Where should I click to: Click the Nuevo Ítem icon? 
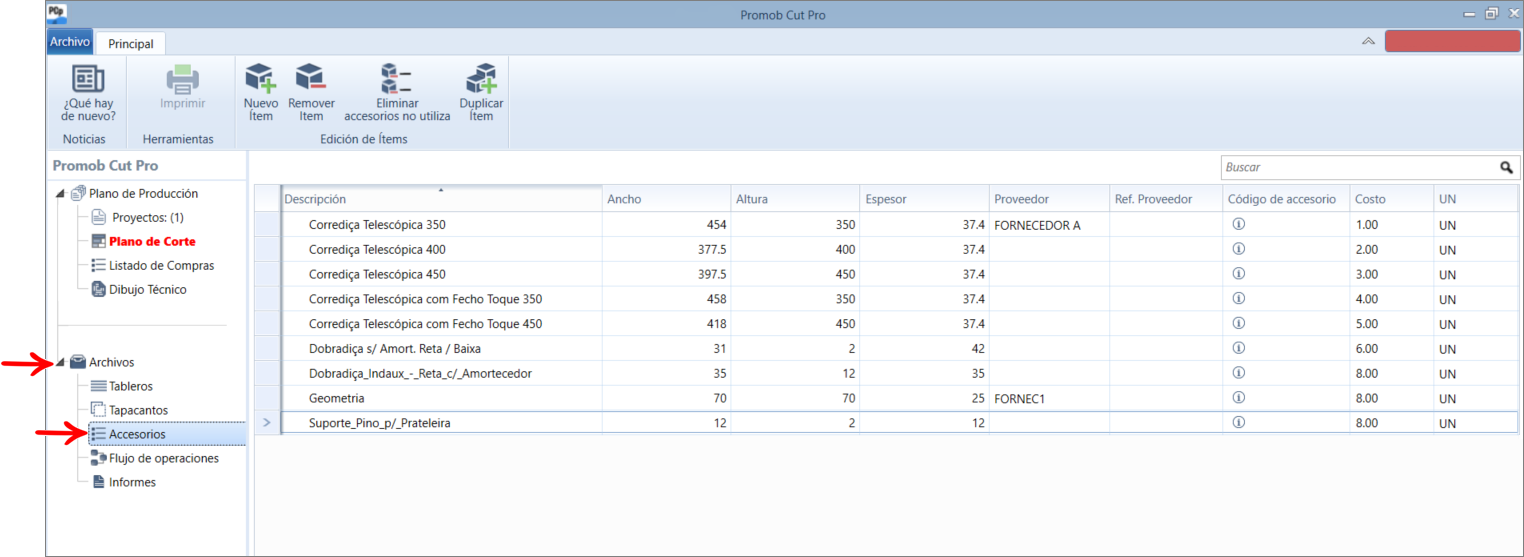click(x=260, y=78)
